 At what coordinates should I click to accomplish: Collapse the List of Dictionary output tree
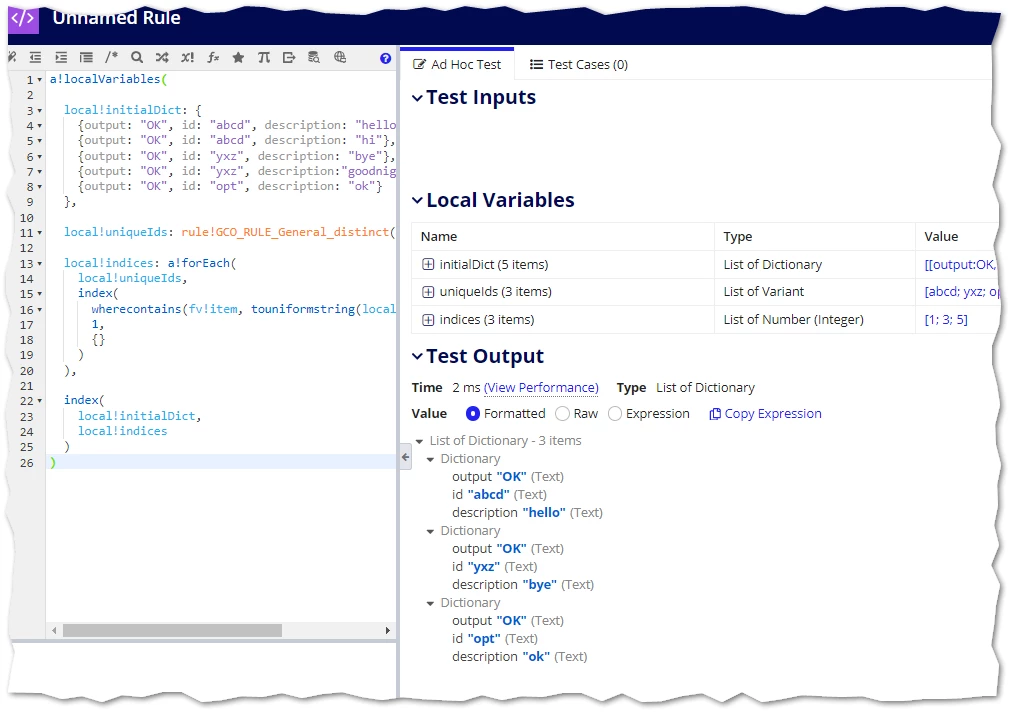(420, 441)
